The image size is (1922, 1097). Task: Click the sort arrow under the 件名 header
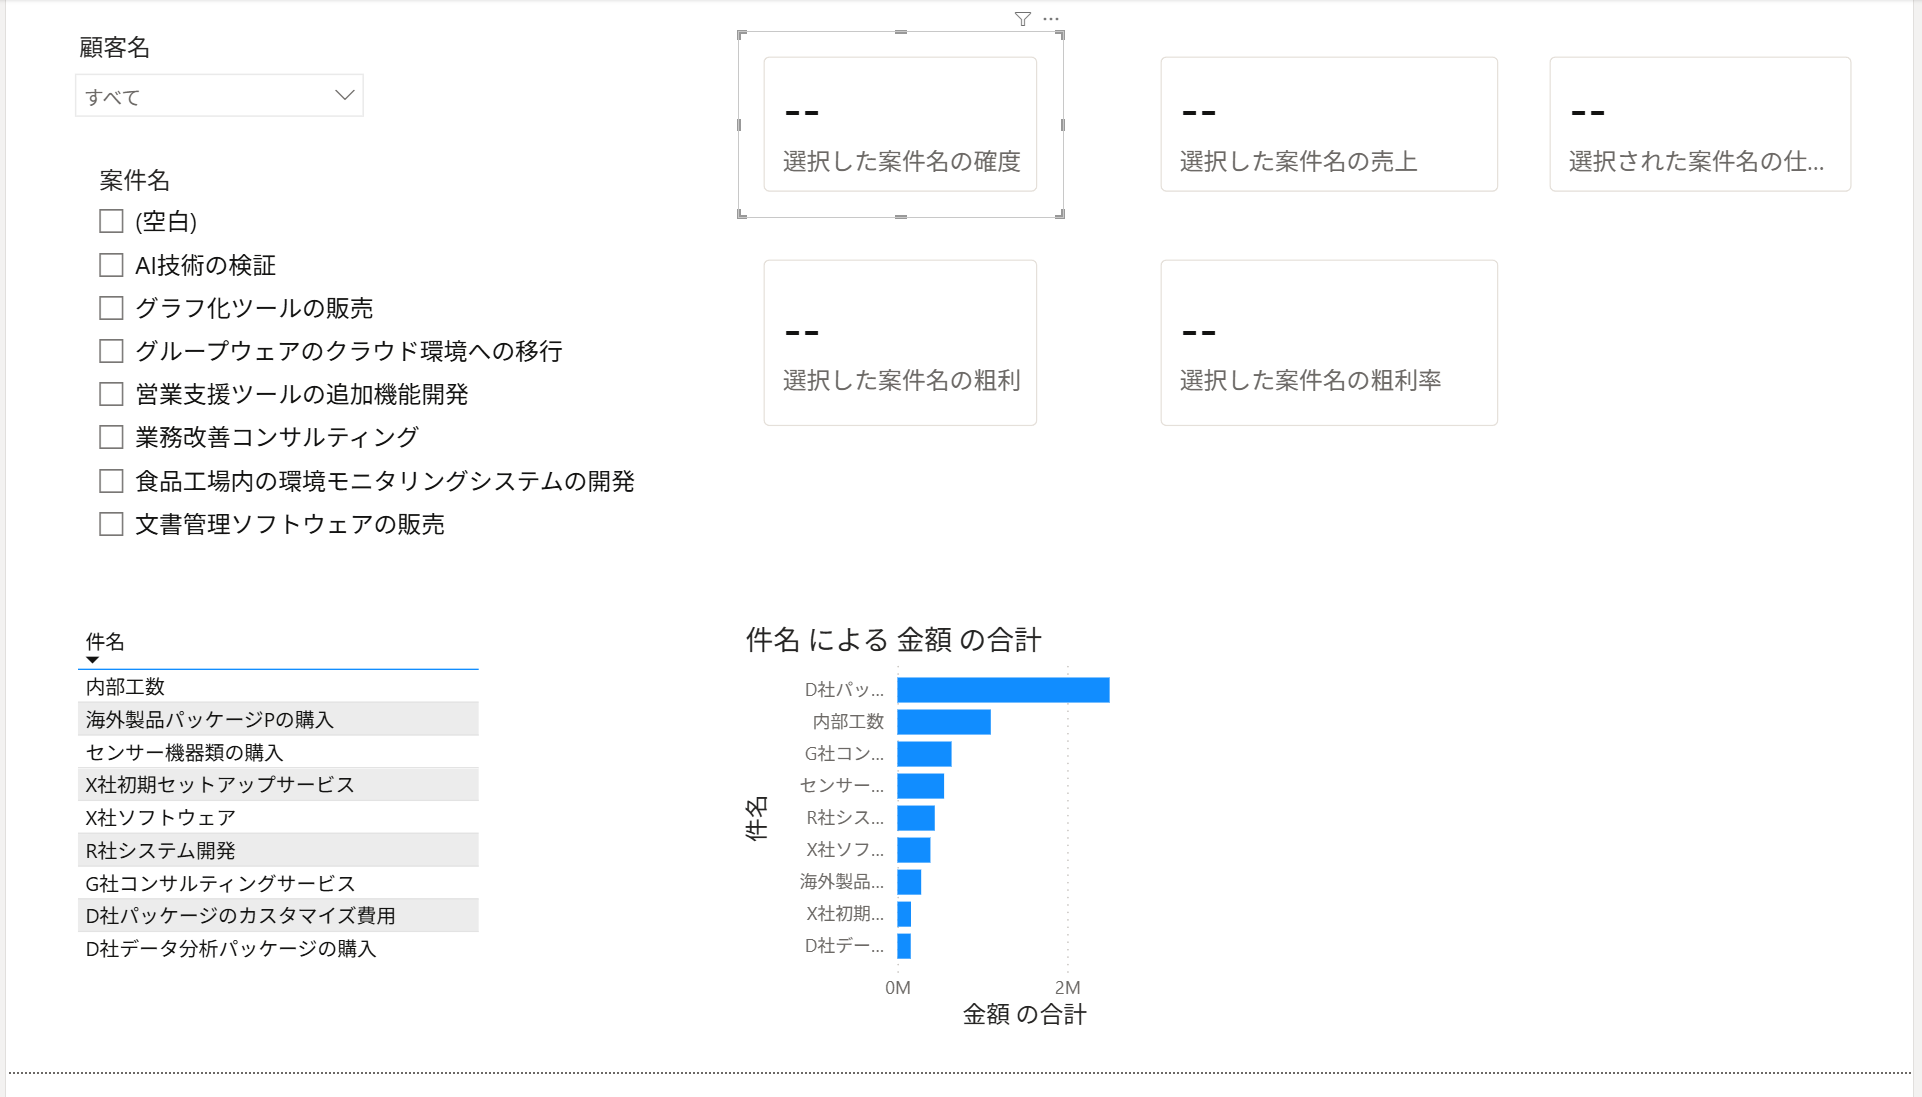click(x=93, y=660)
